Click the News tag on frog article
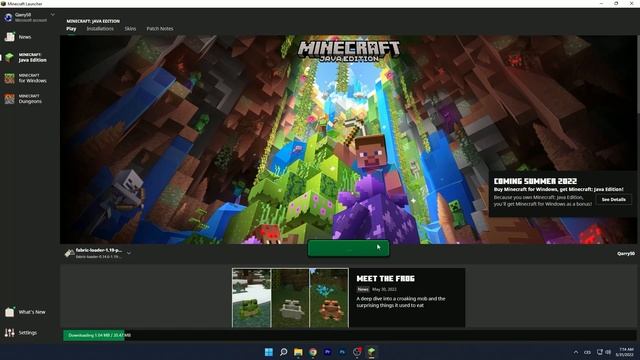 click(363, 289)
